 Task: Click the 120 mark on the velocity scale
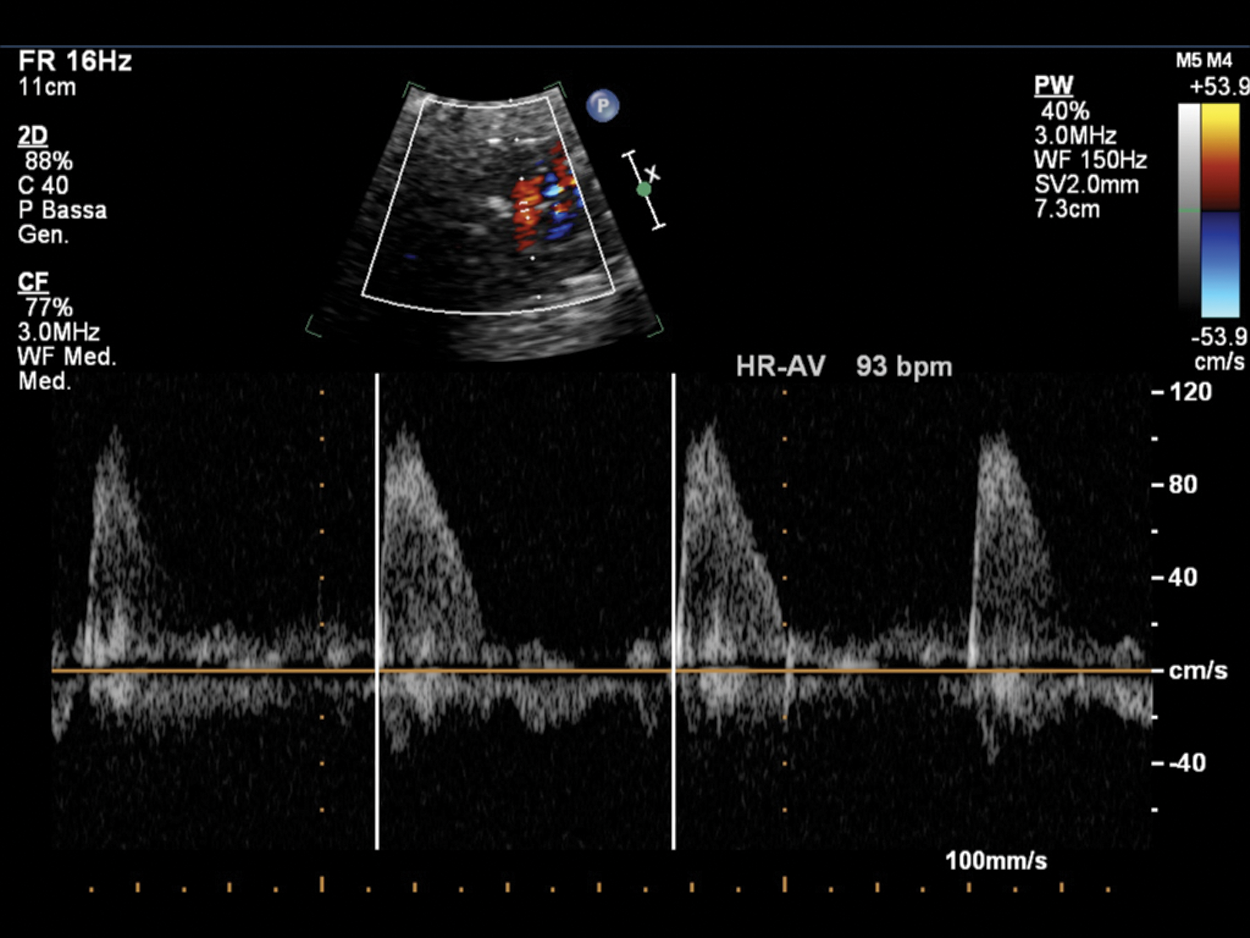pos(1191,392)
